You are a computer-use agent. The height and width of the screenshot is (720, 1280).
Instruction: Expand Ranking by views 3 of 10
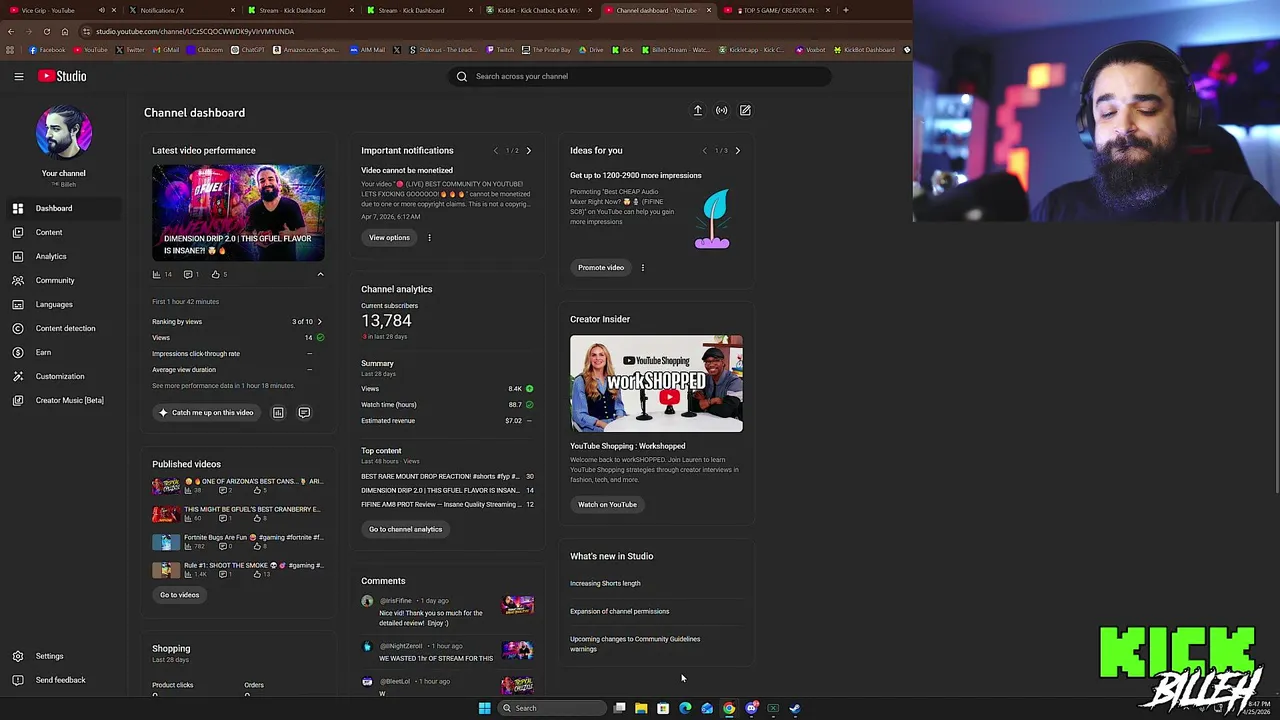(238, 322)
